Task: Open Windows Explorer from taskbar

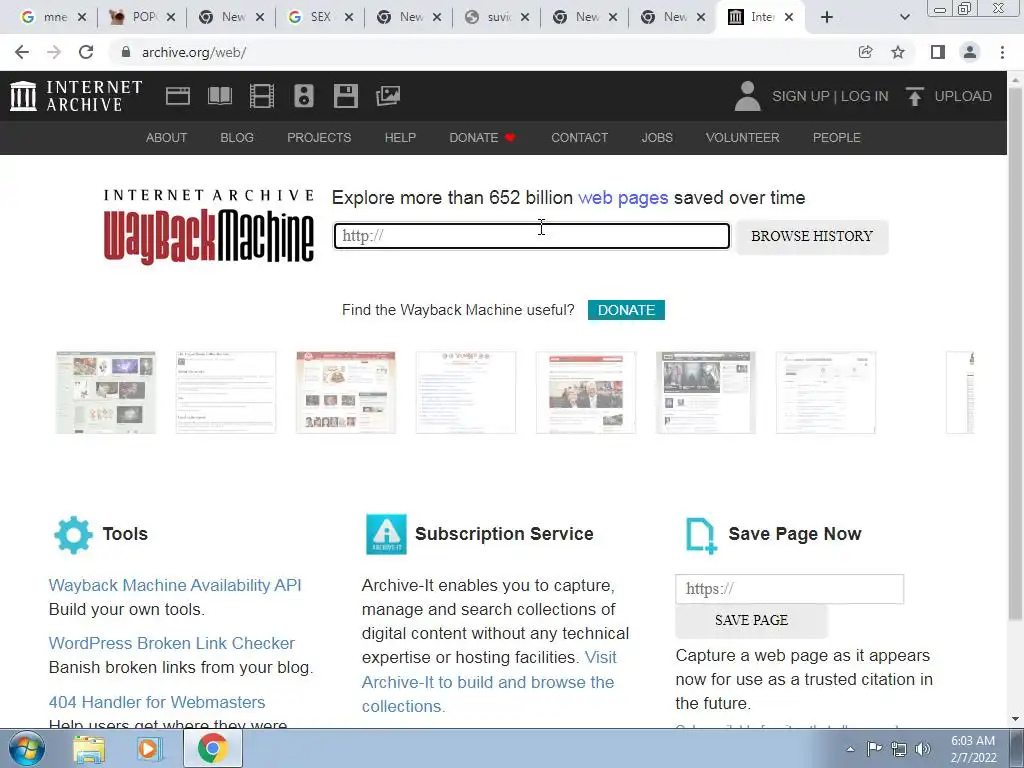Action: pos(89,748)
